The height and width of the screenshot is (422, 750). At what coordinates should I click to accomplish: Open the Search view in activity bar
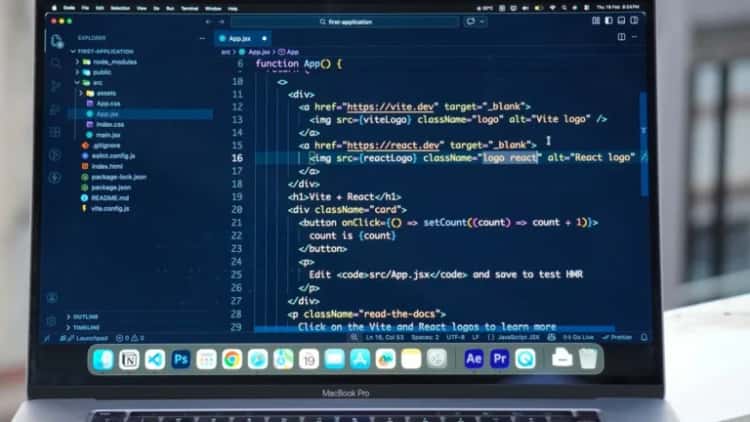tap(55, 63)
